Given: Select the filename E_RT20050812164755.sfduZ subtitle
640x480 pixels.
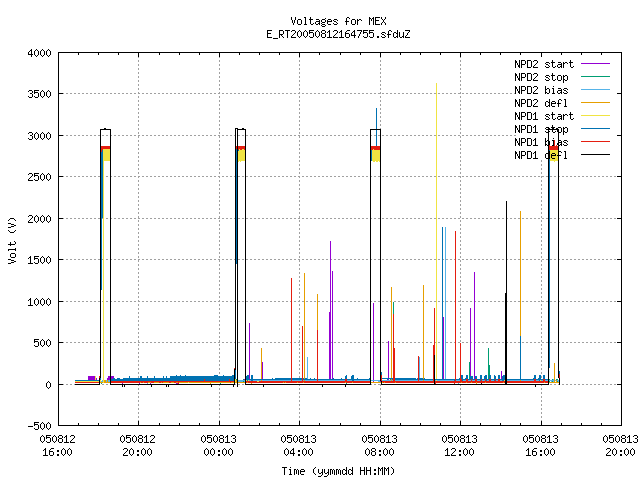Looking at the screenshot, I should [338, 34].
